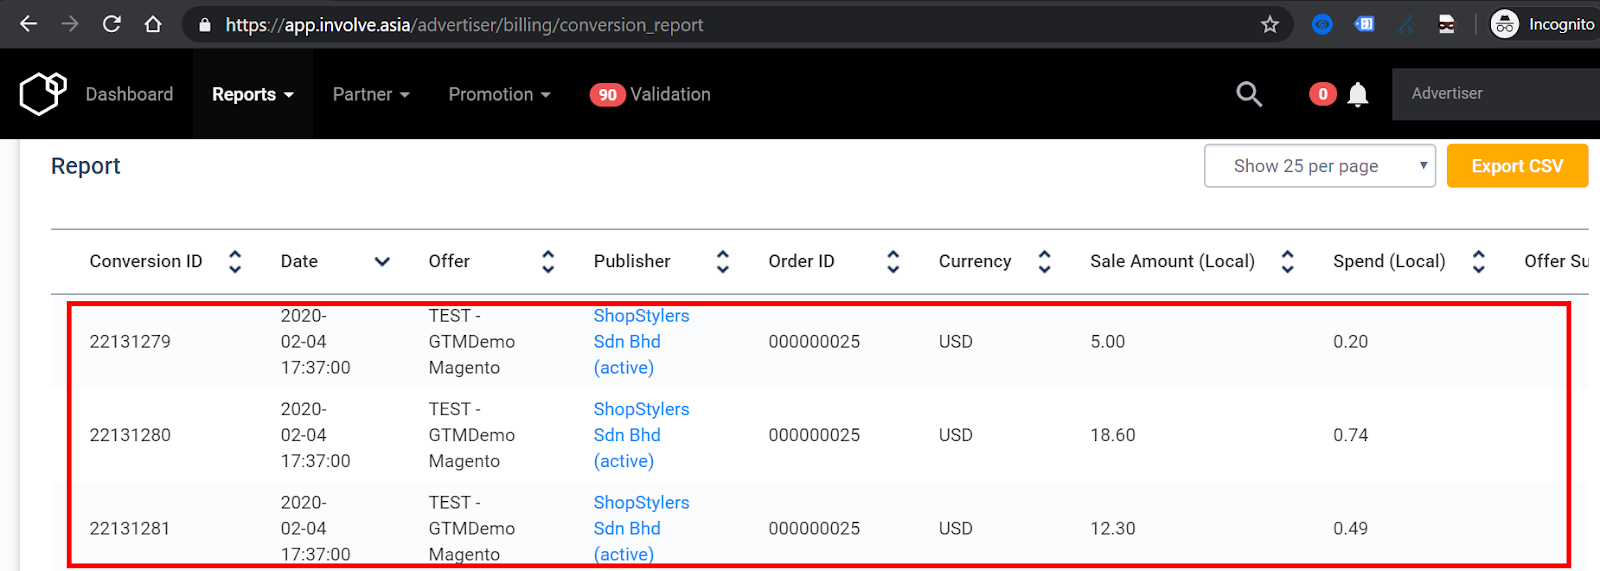
Task: Navigate back in browser history
Action: pyautogui.click(x=28, y=24)
